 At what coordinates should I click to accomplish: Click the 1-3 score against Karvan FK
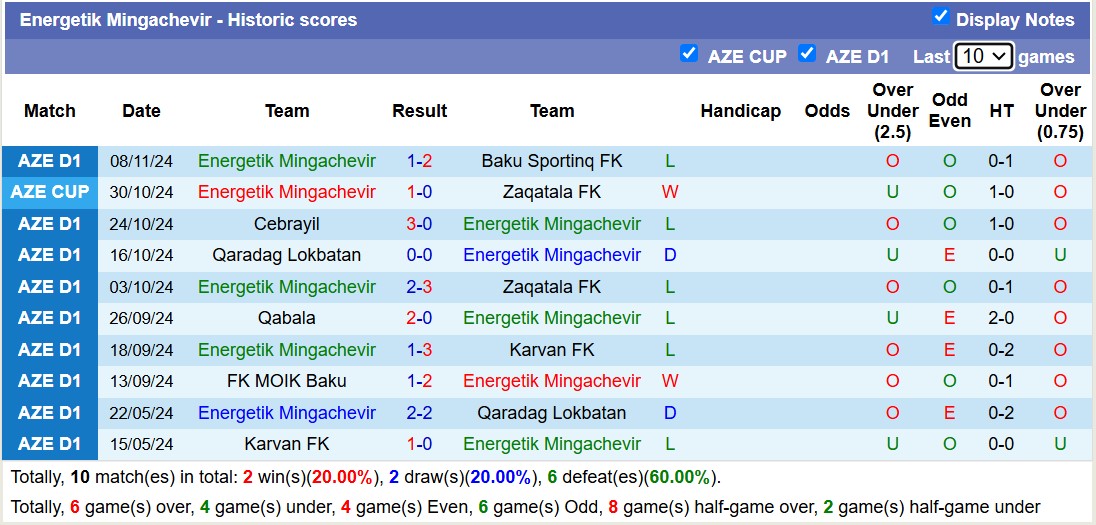tap(419, 350)
